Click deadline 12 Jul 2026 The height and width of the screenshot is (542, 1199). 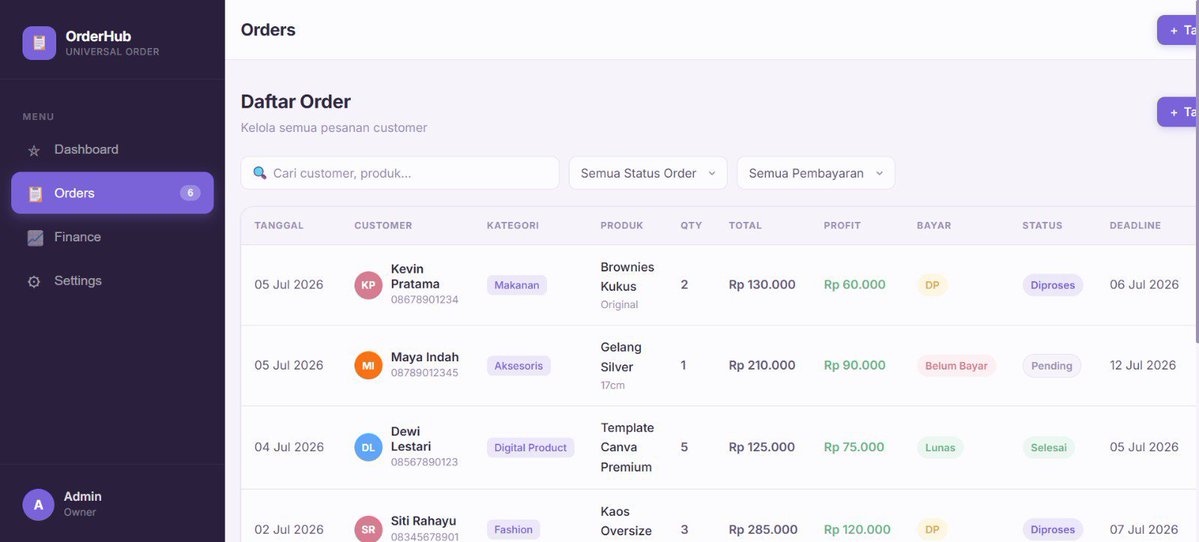click(1142, 365)
